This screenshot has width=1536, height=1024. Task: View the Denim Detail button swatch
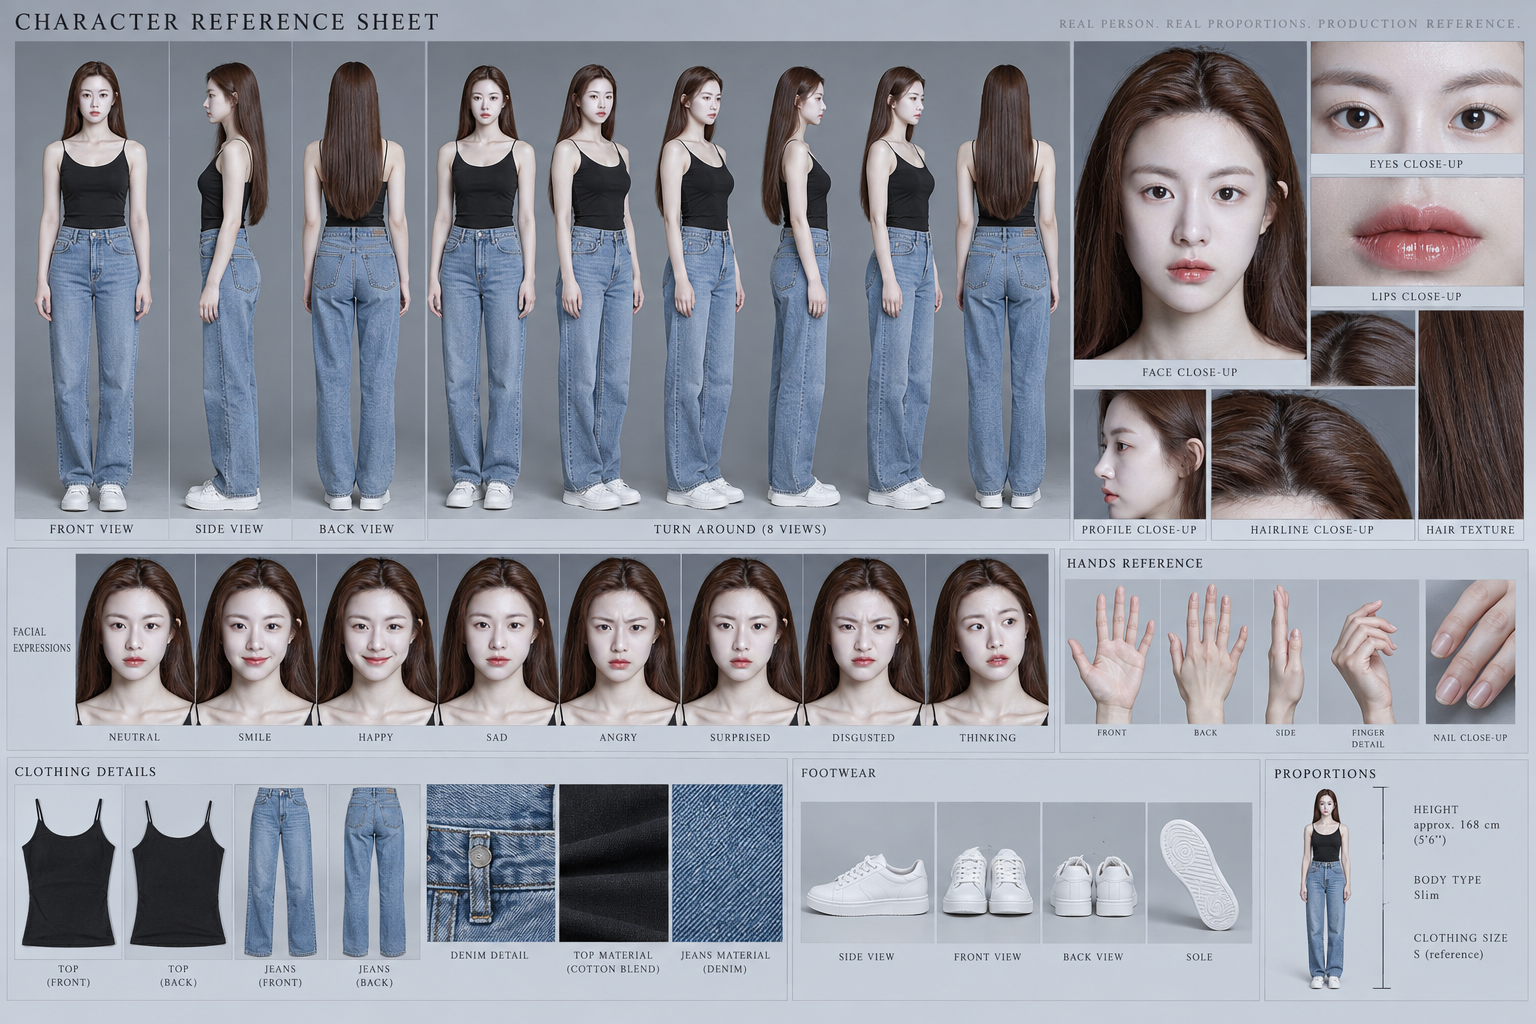pyautogui.click(x=491, y=863)
